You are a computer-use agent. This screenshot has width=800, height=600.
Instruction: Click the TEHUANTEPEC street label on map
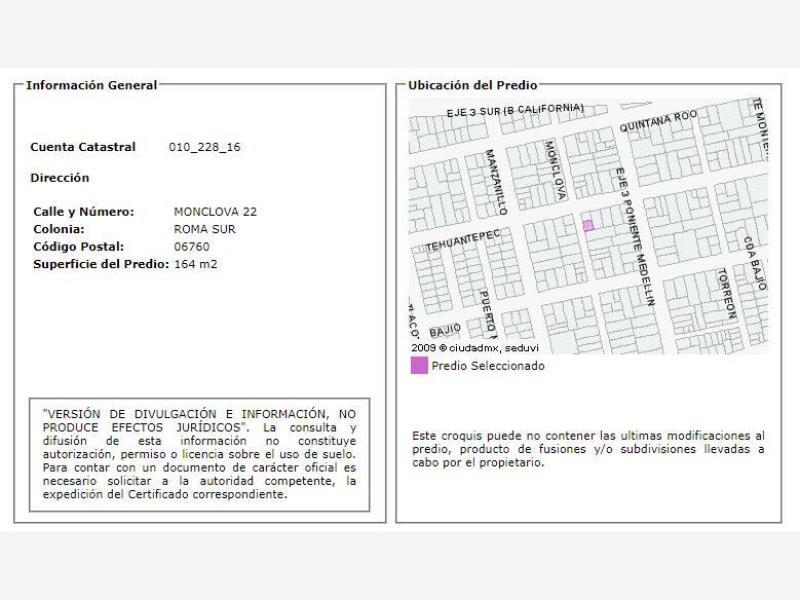[x=463, y=240]
